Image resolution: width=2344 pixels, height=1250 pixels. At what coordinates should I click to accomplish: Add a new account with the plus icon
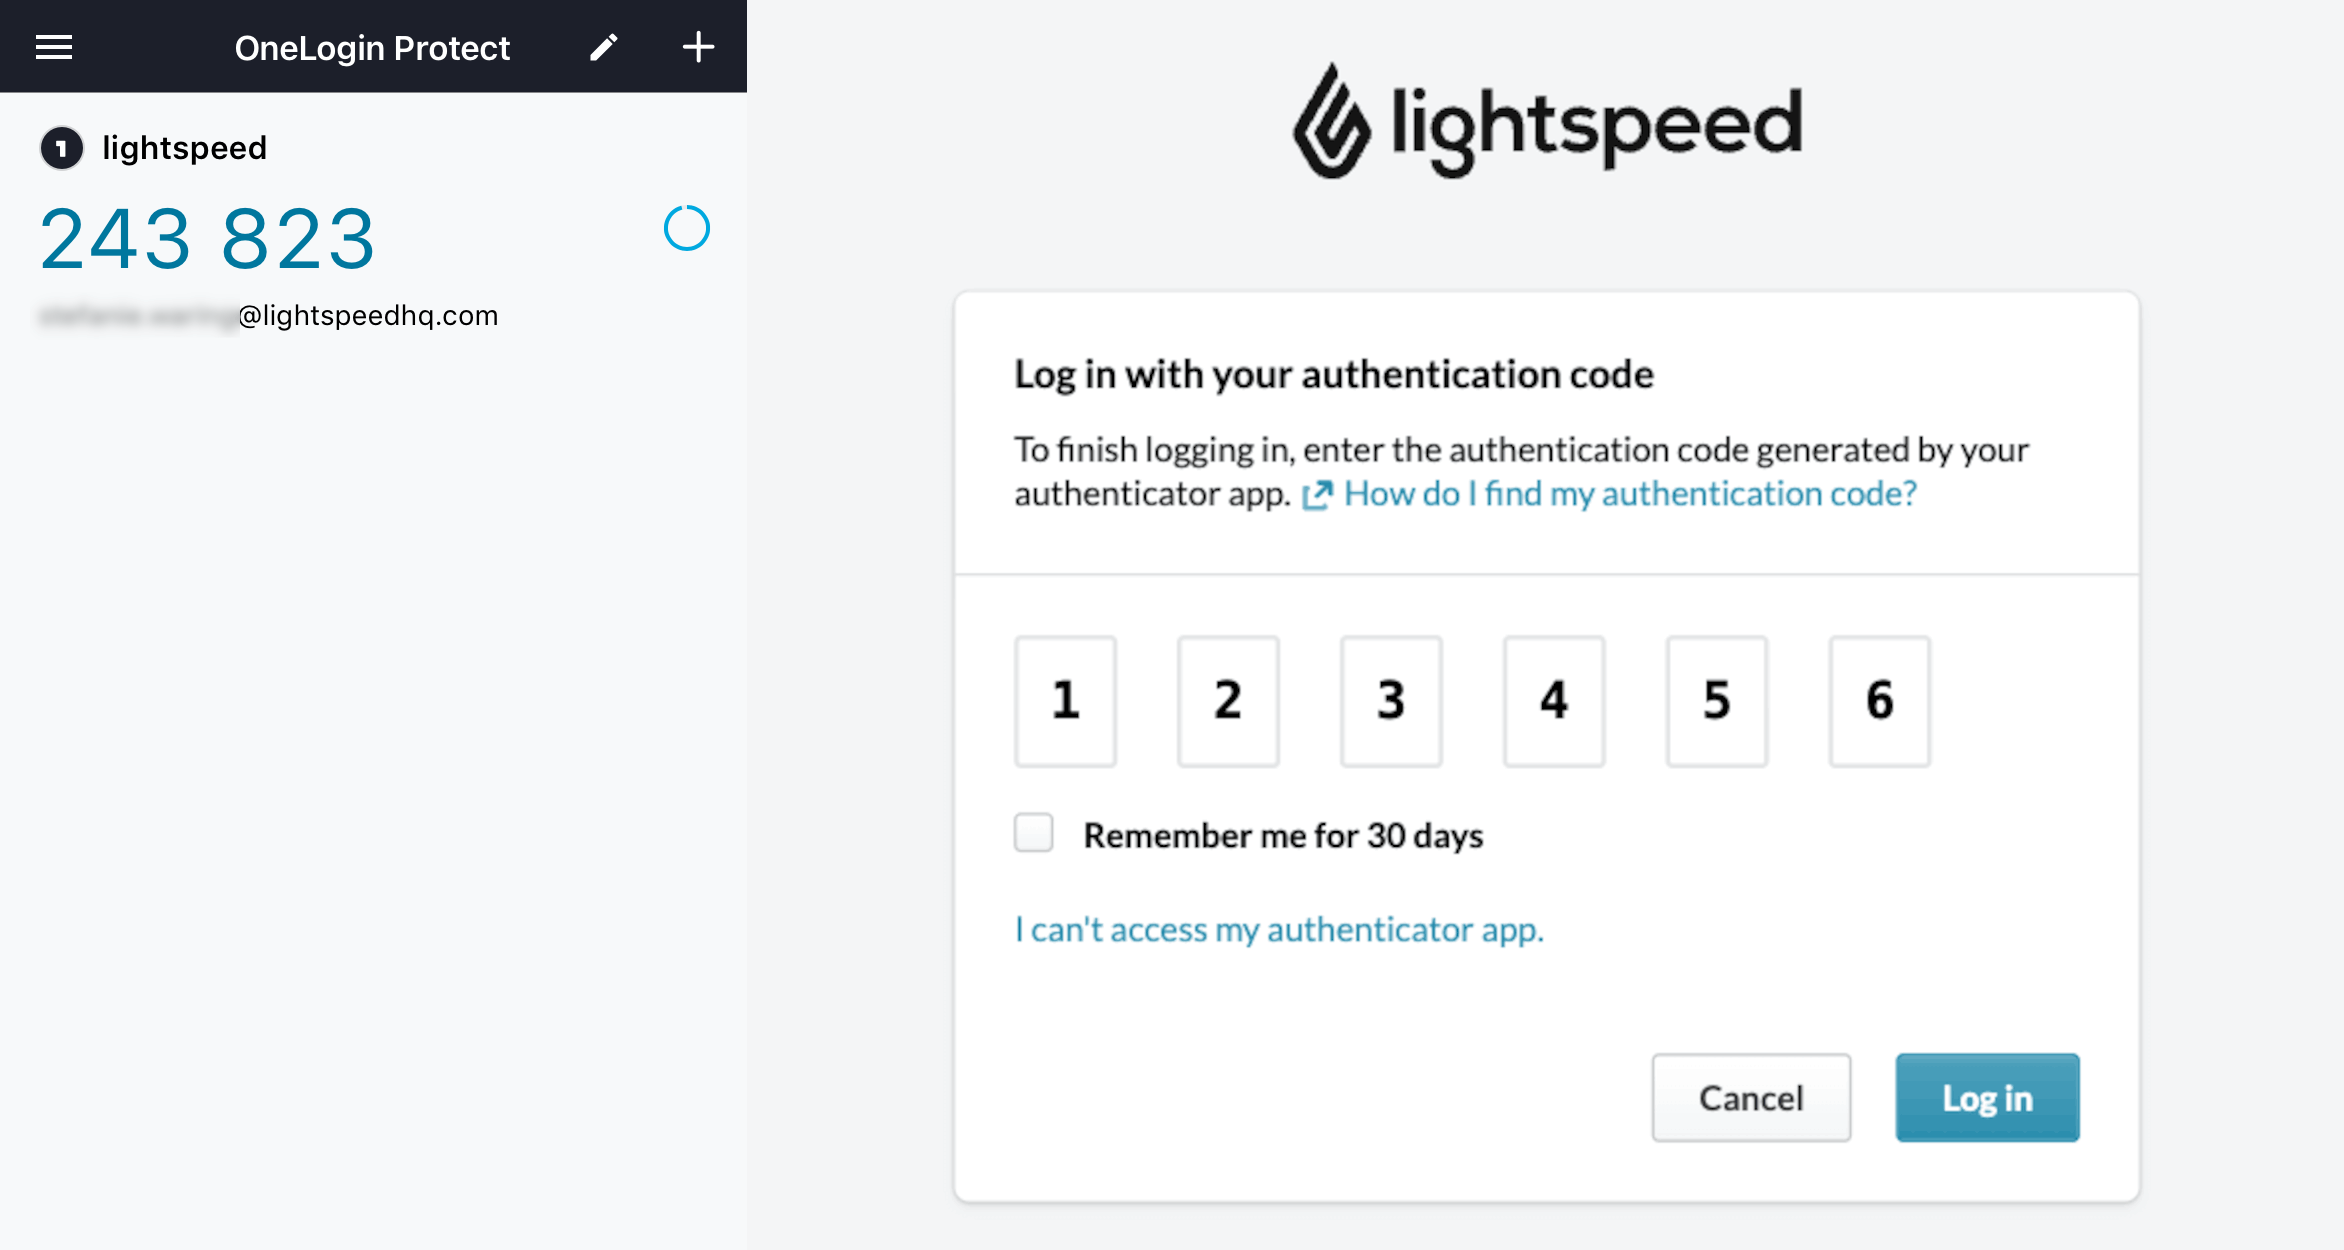coord(697,47)
